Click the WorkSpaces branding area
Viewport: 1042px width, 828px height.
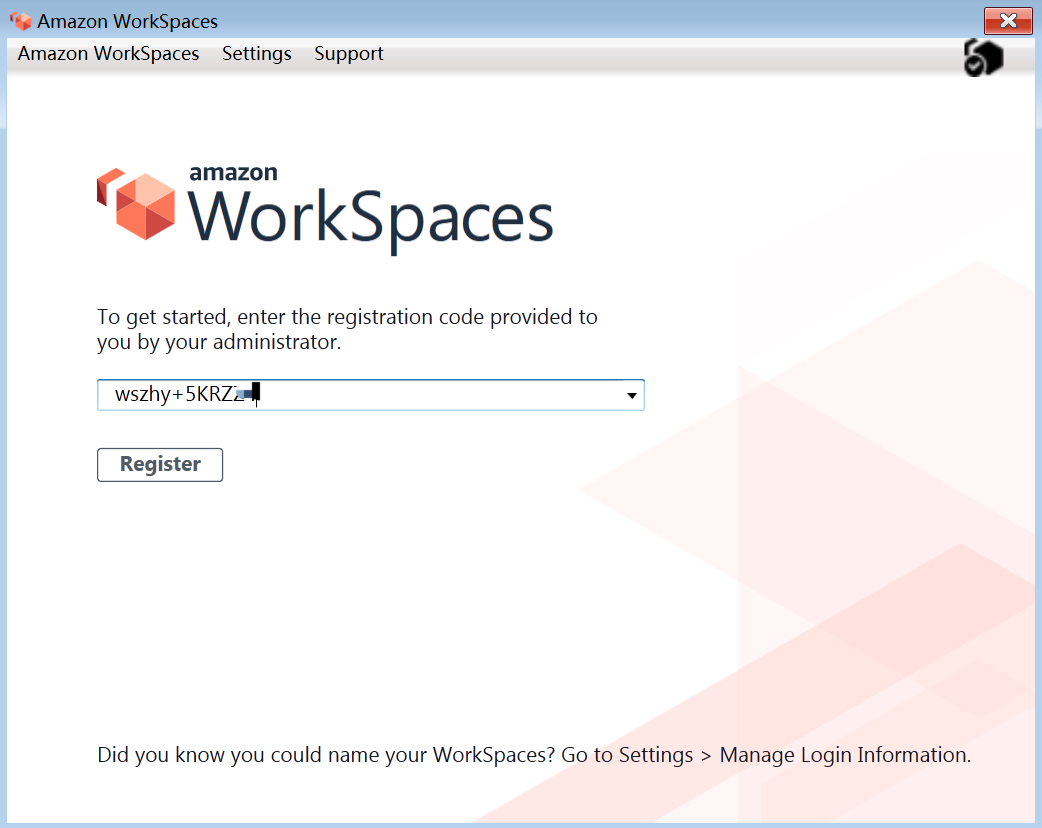(325, 205)
